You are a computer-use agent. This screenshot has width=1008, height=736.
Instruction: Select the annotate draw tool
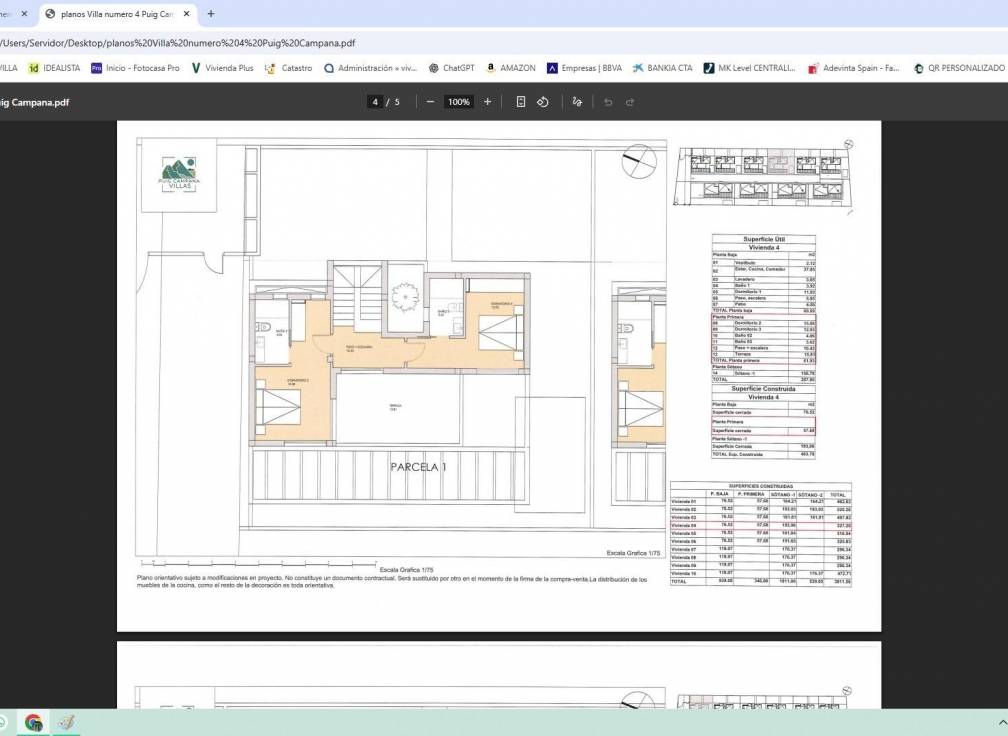(577, 102)
